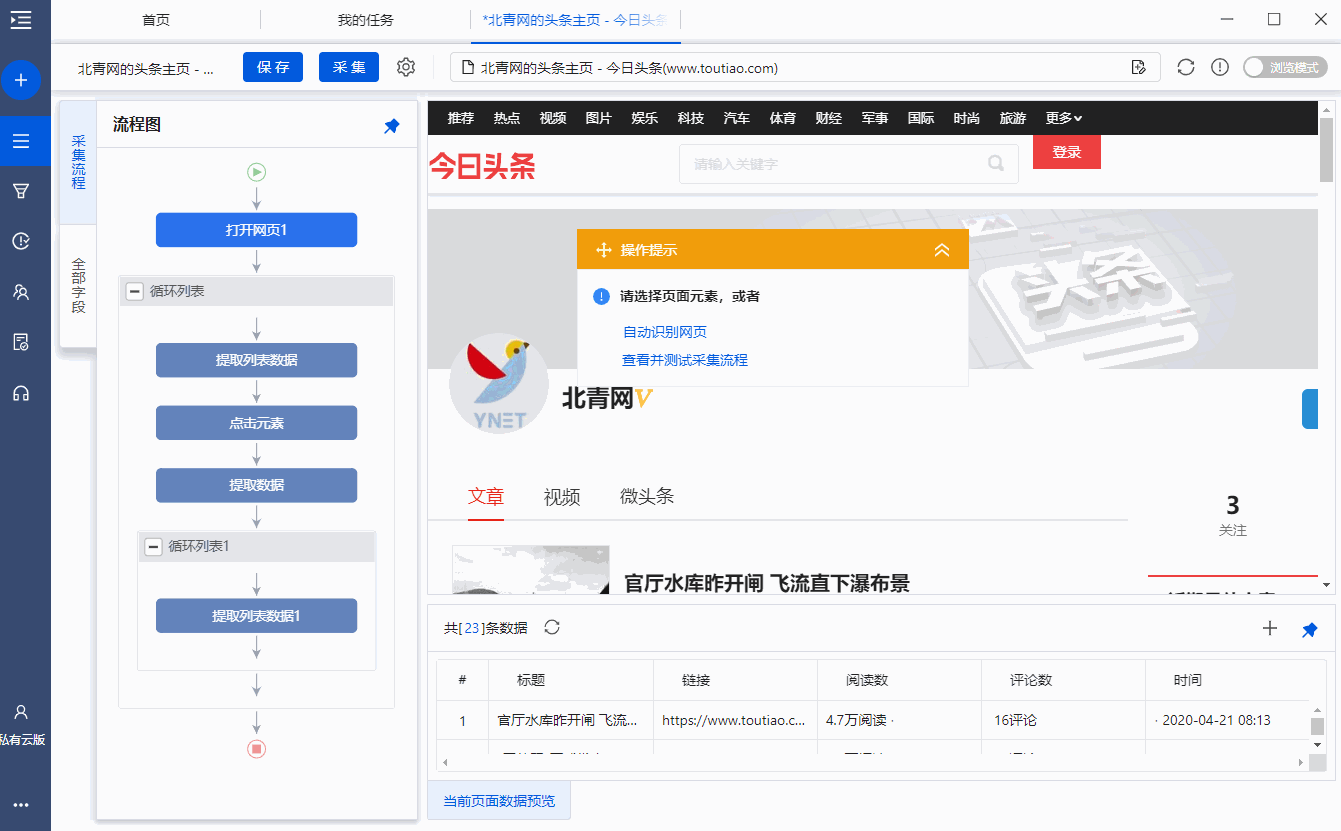Open the team users sidebar icon
1341x831 pixels.
tap(21, 292)
